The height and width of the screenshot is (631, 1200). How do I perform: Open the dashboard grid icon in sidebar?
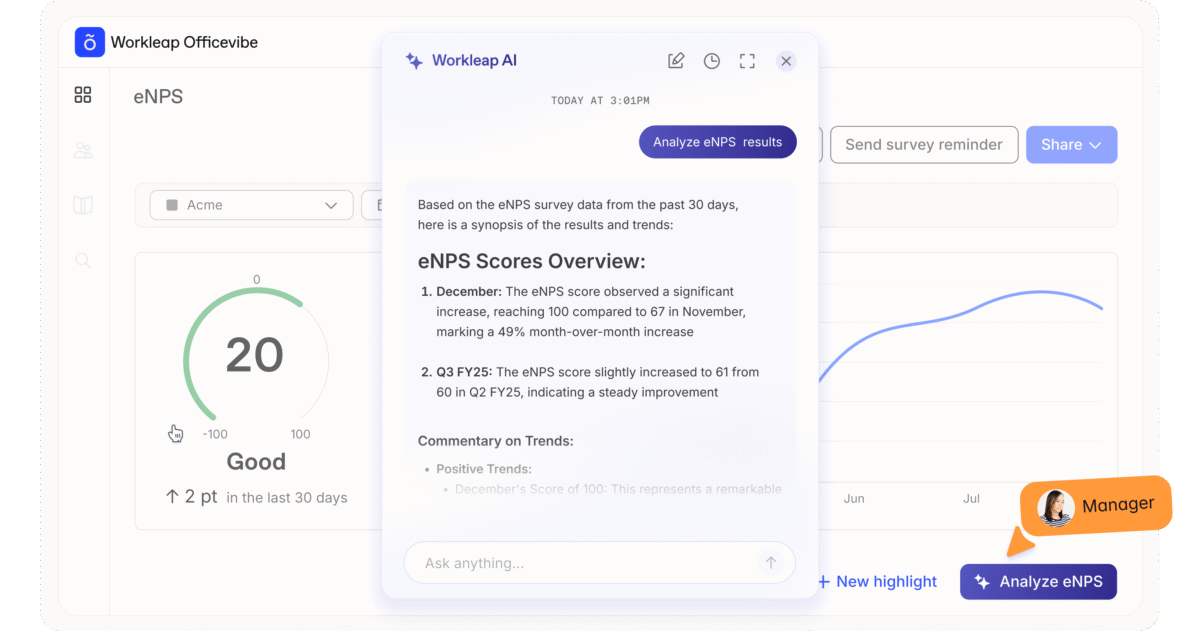[83, 95]
